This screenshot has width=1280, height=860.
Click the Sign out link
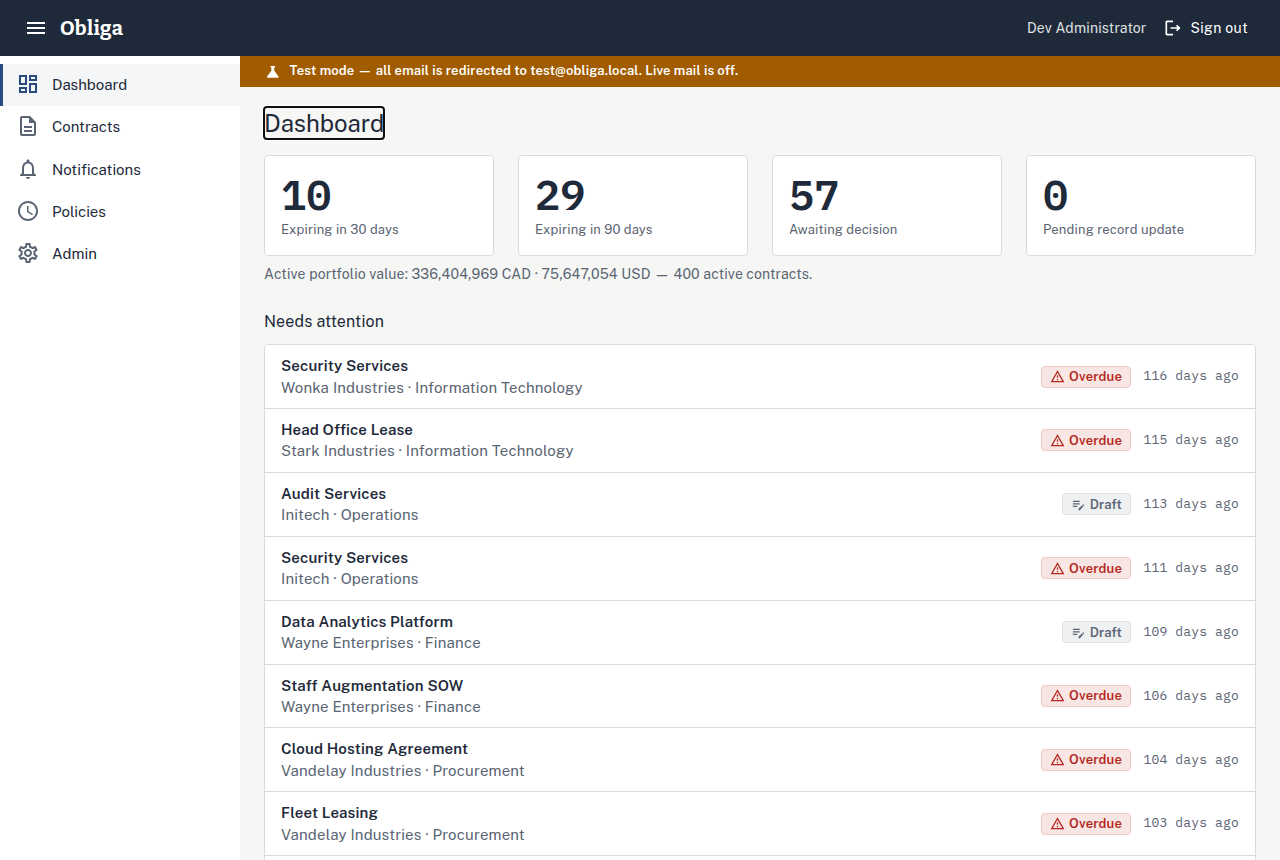(x=1206, y=28)
